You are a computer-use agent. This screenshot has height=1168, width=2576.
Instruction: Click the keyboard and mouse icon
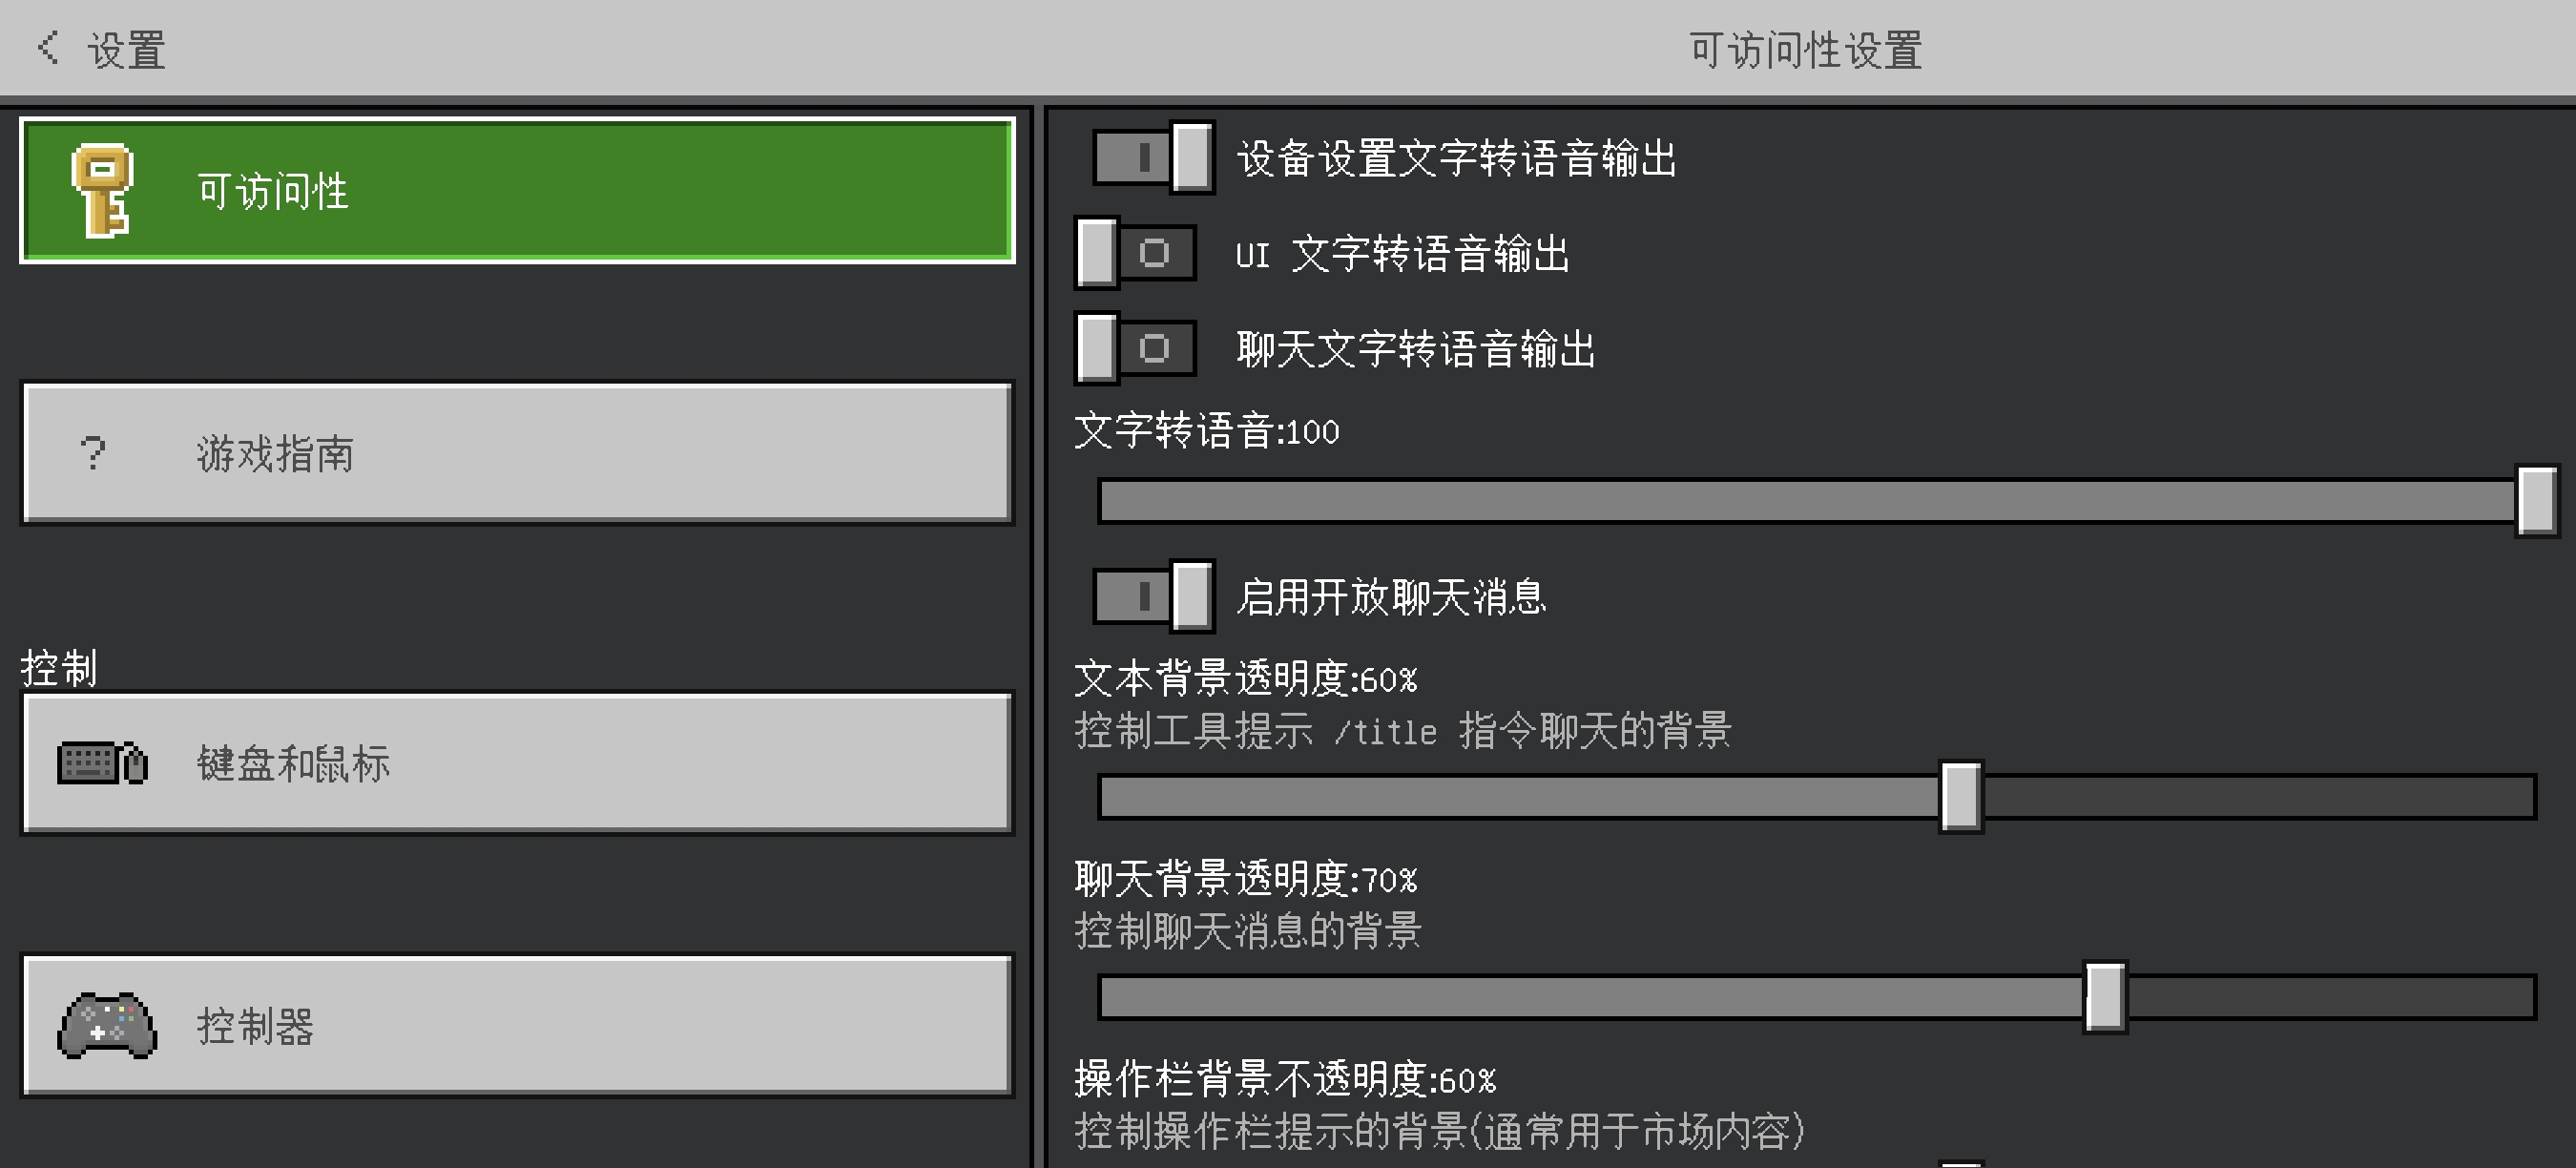(x=102, y=763)
